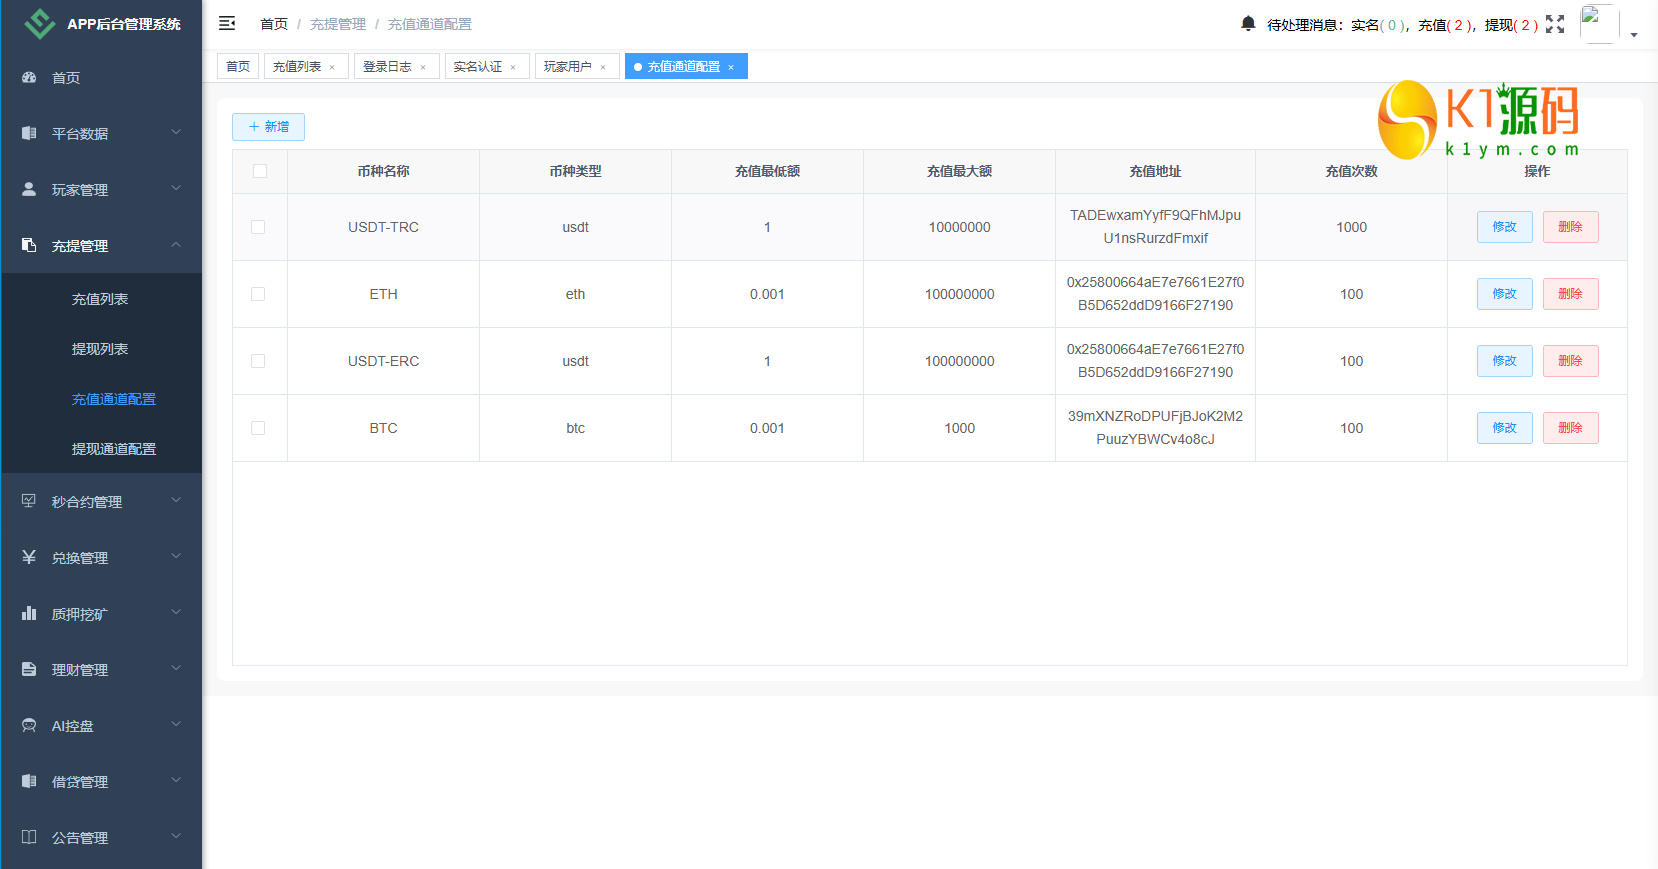Image resolution: width=1658 pixels, height=869 pixels.
Task: Click the 兑换管理 yen icon
Action: click(29, 557)
